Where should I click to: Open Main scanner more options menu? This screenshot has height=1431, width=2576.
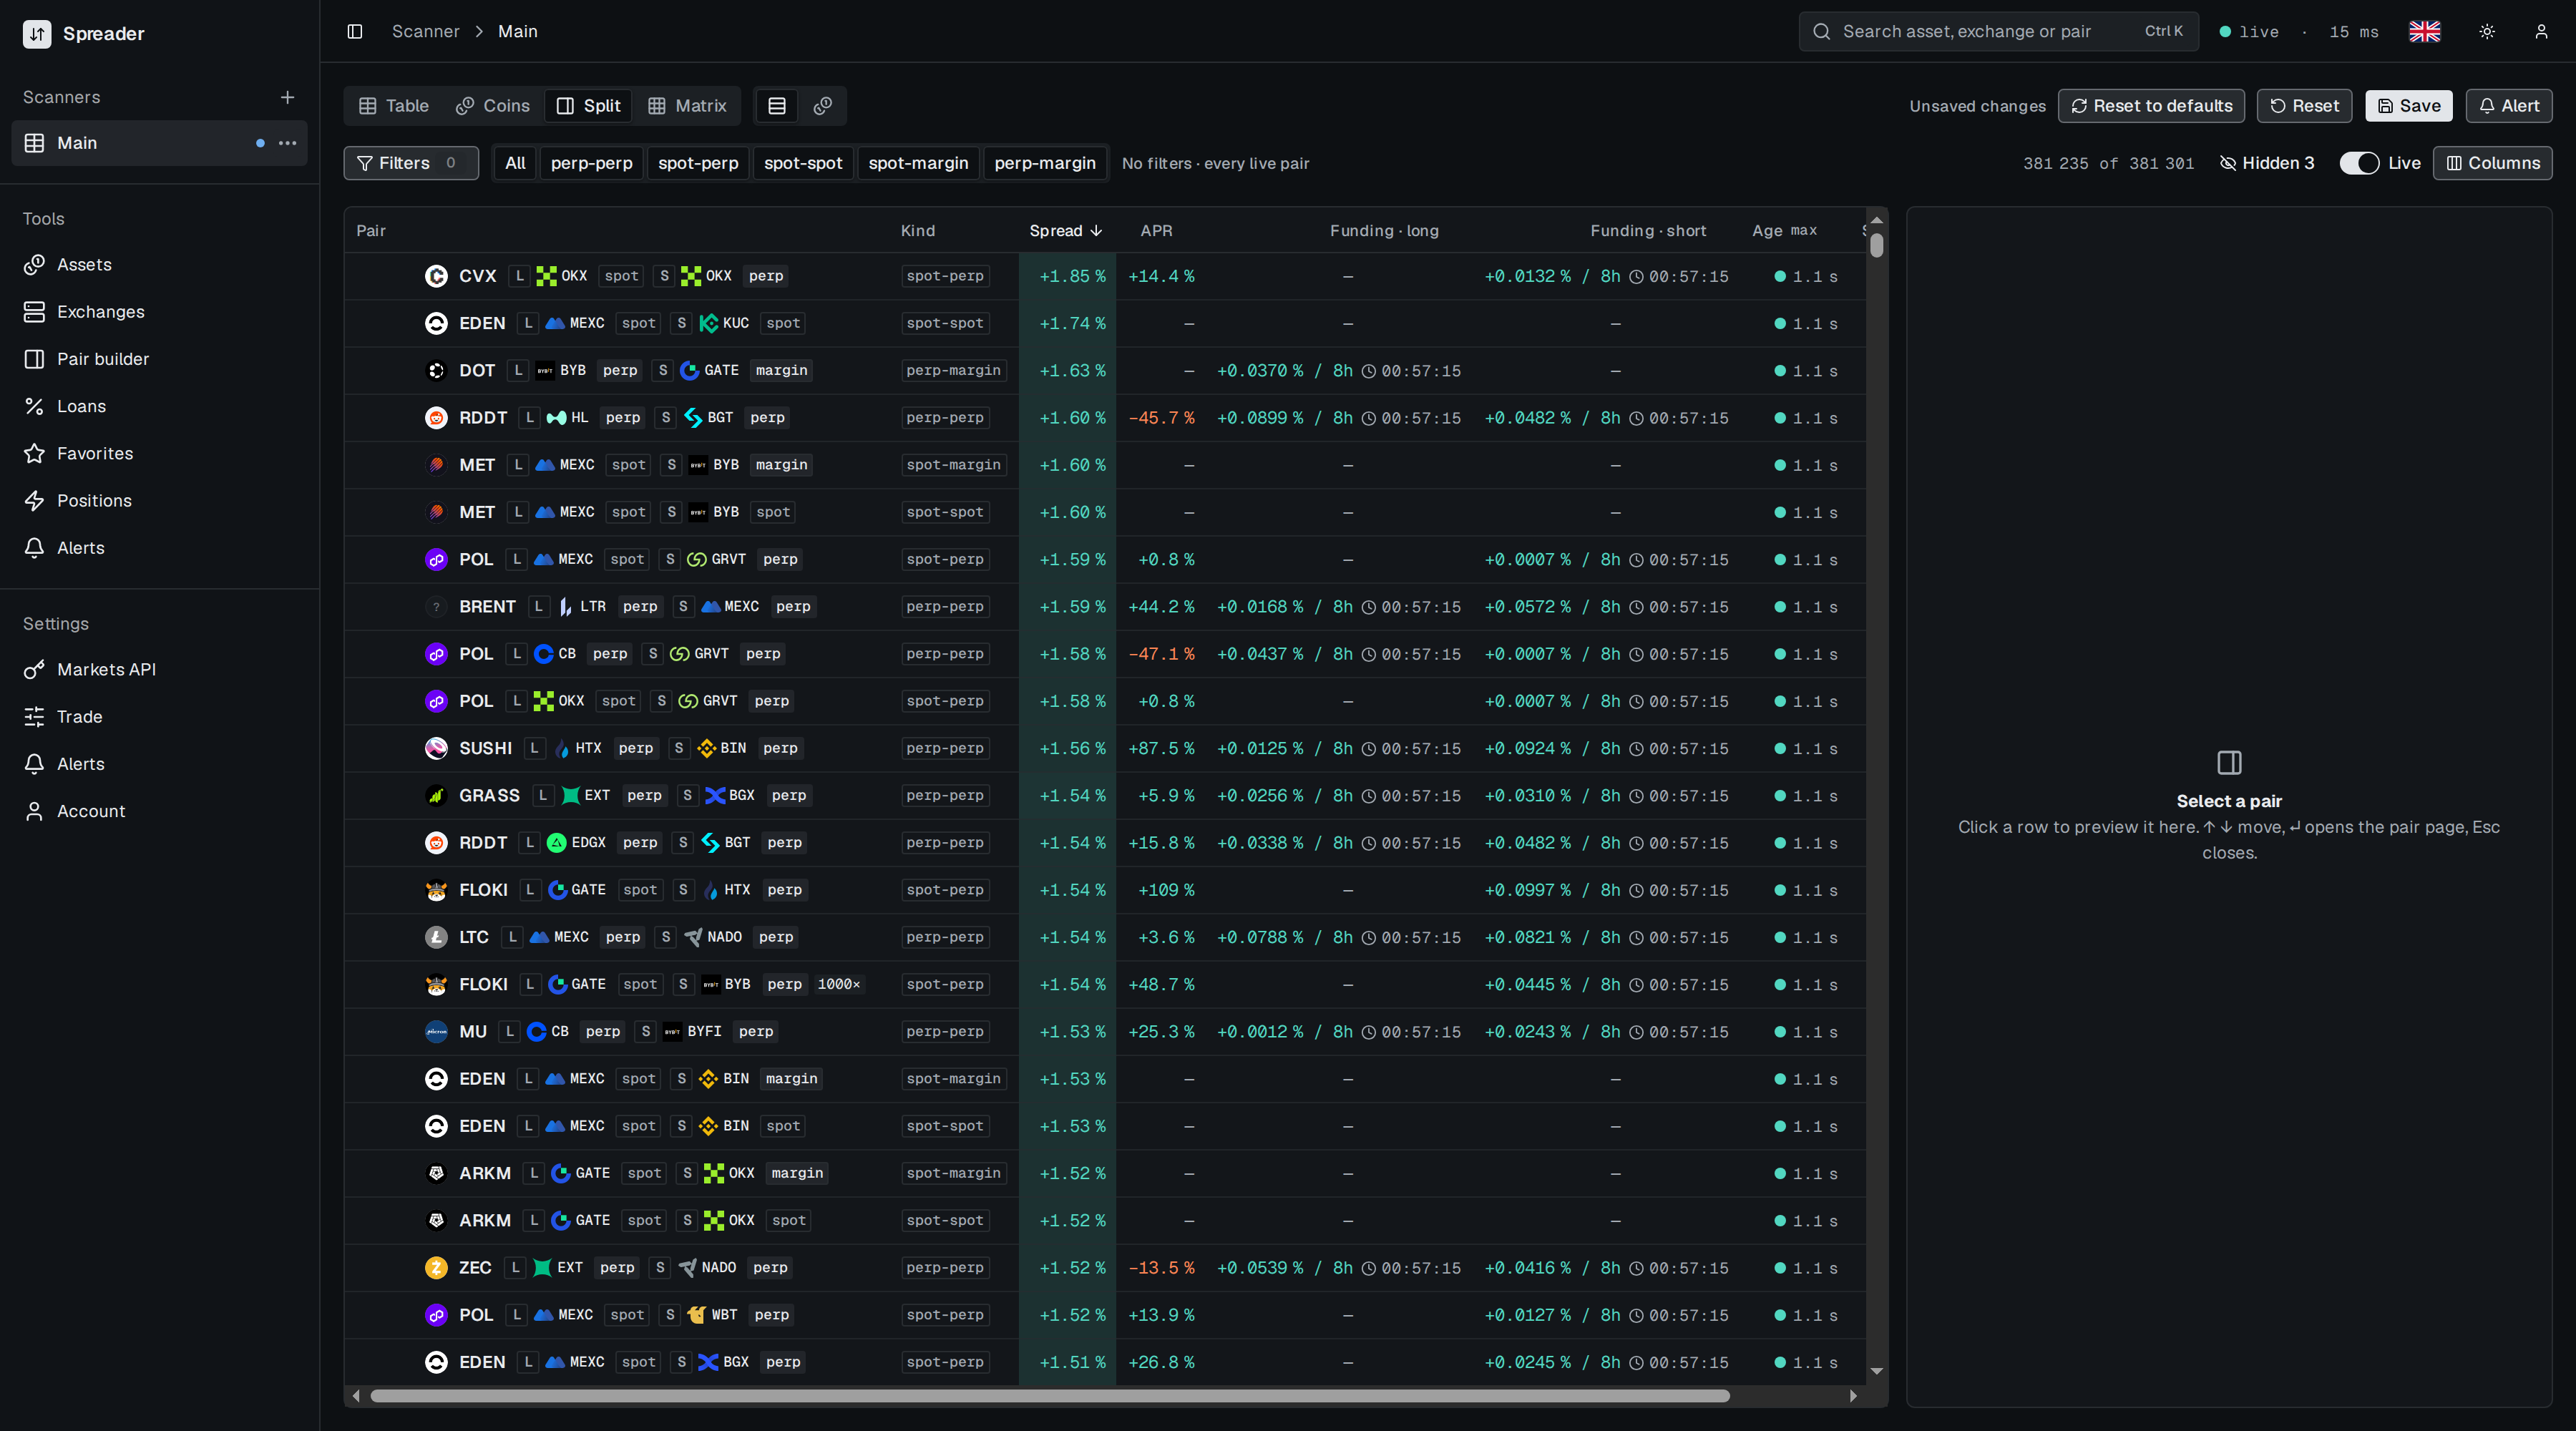click(x=287, y=143)
